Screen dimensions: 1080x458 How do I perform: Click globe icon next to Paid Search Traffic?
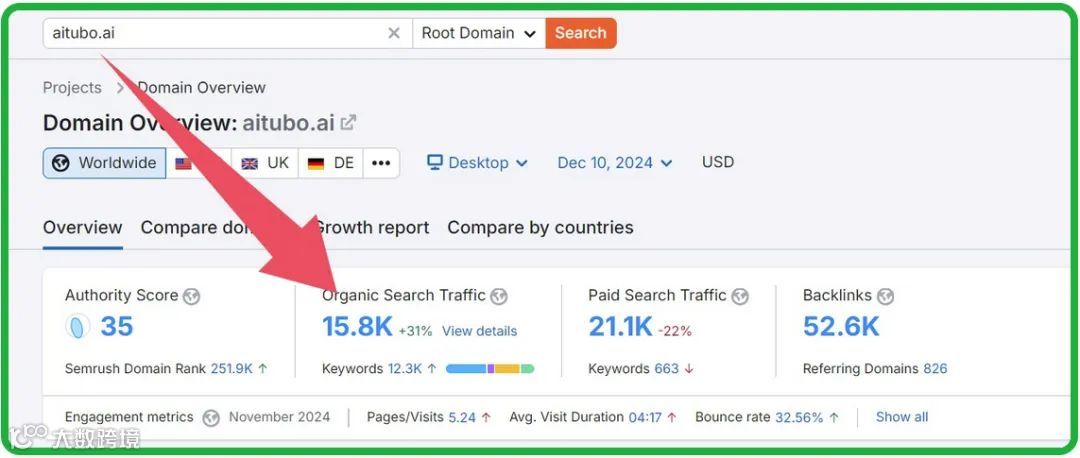coord(740,296)
